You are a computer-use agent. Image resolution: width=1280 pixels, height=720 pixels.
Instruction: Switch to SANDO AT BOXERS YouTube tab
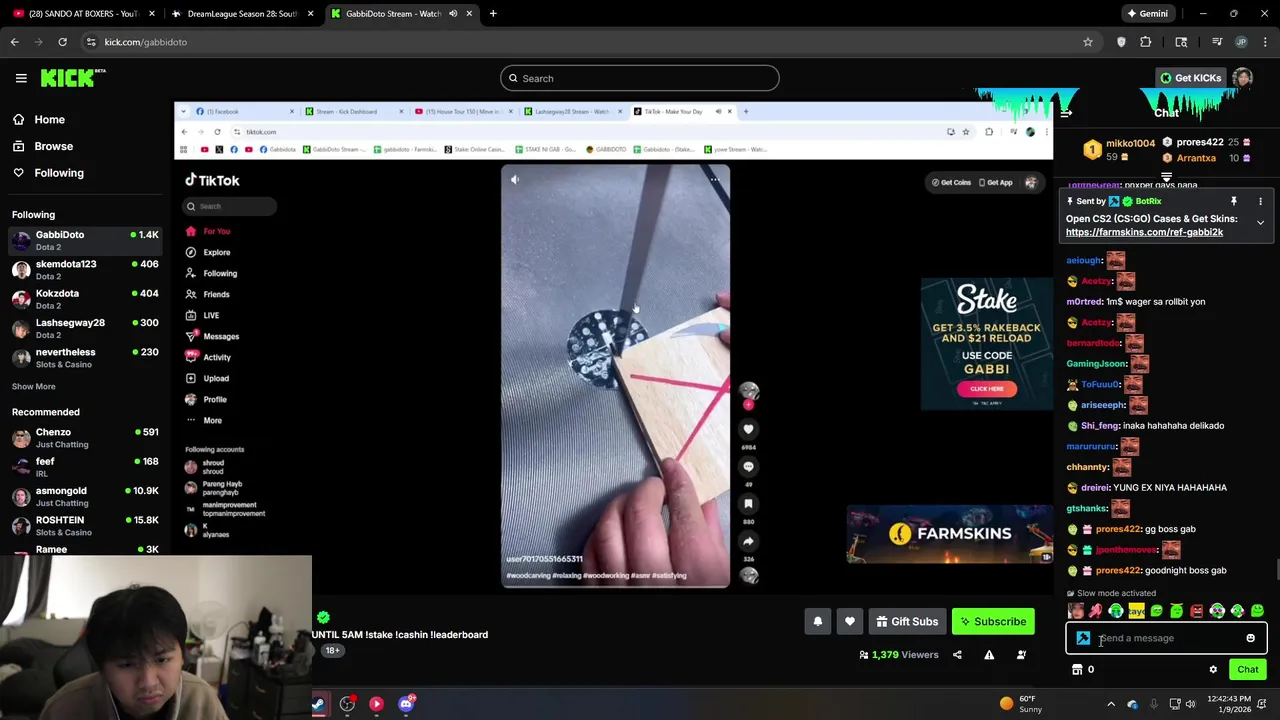click(83, 14)
